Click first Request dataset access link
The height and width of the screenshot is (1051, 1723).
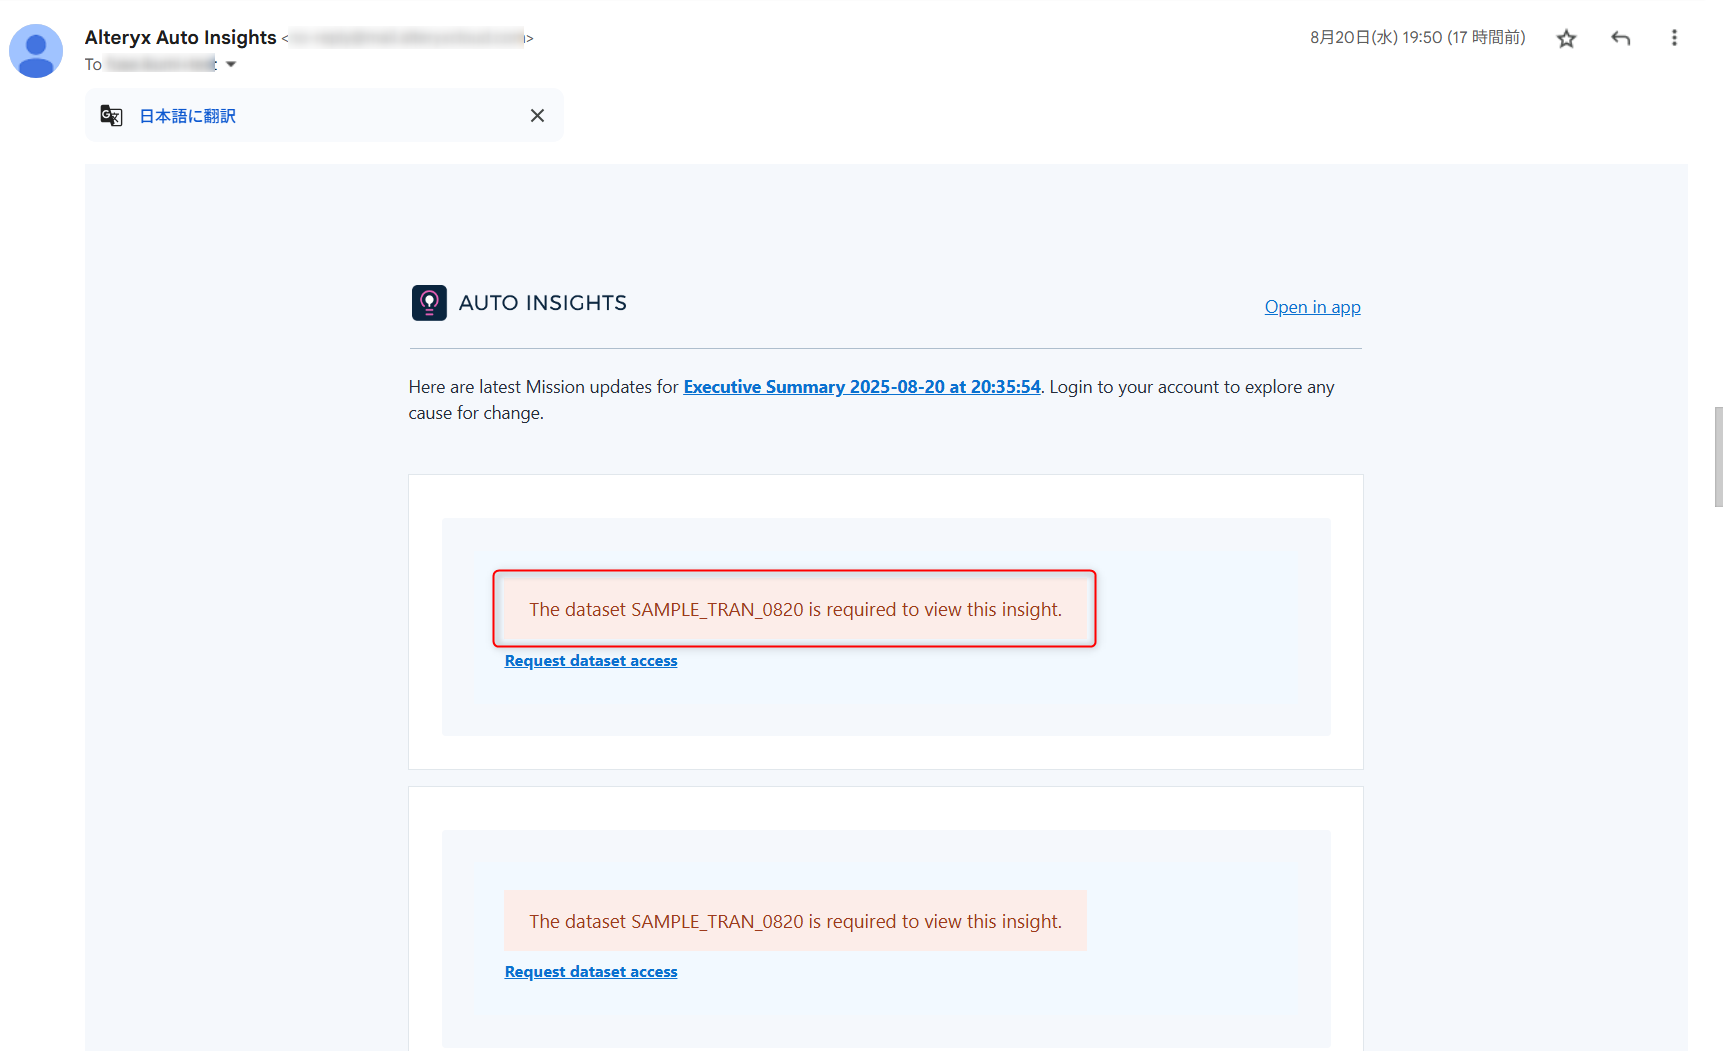tap(591, 661)
